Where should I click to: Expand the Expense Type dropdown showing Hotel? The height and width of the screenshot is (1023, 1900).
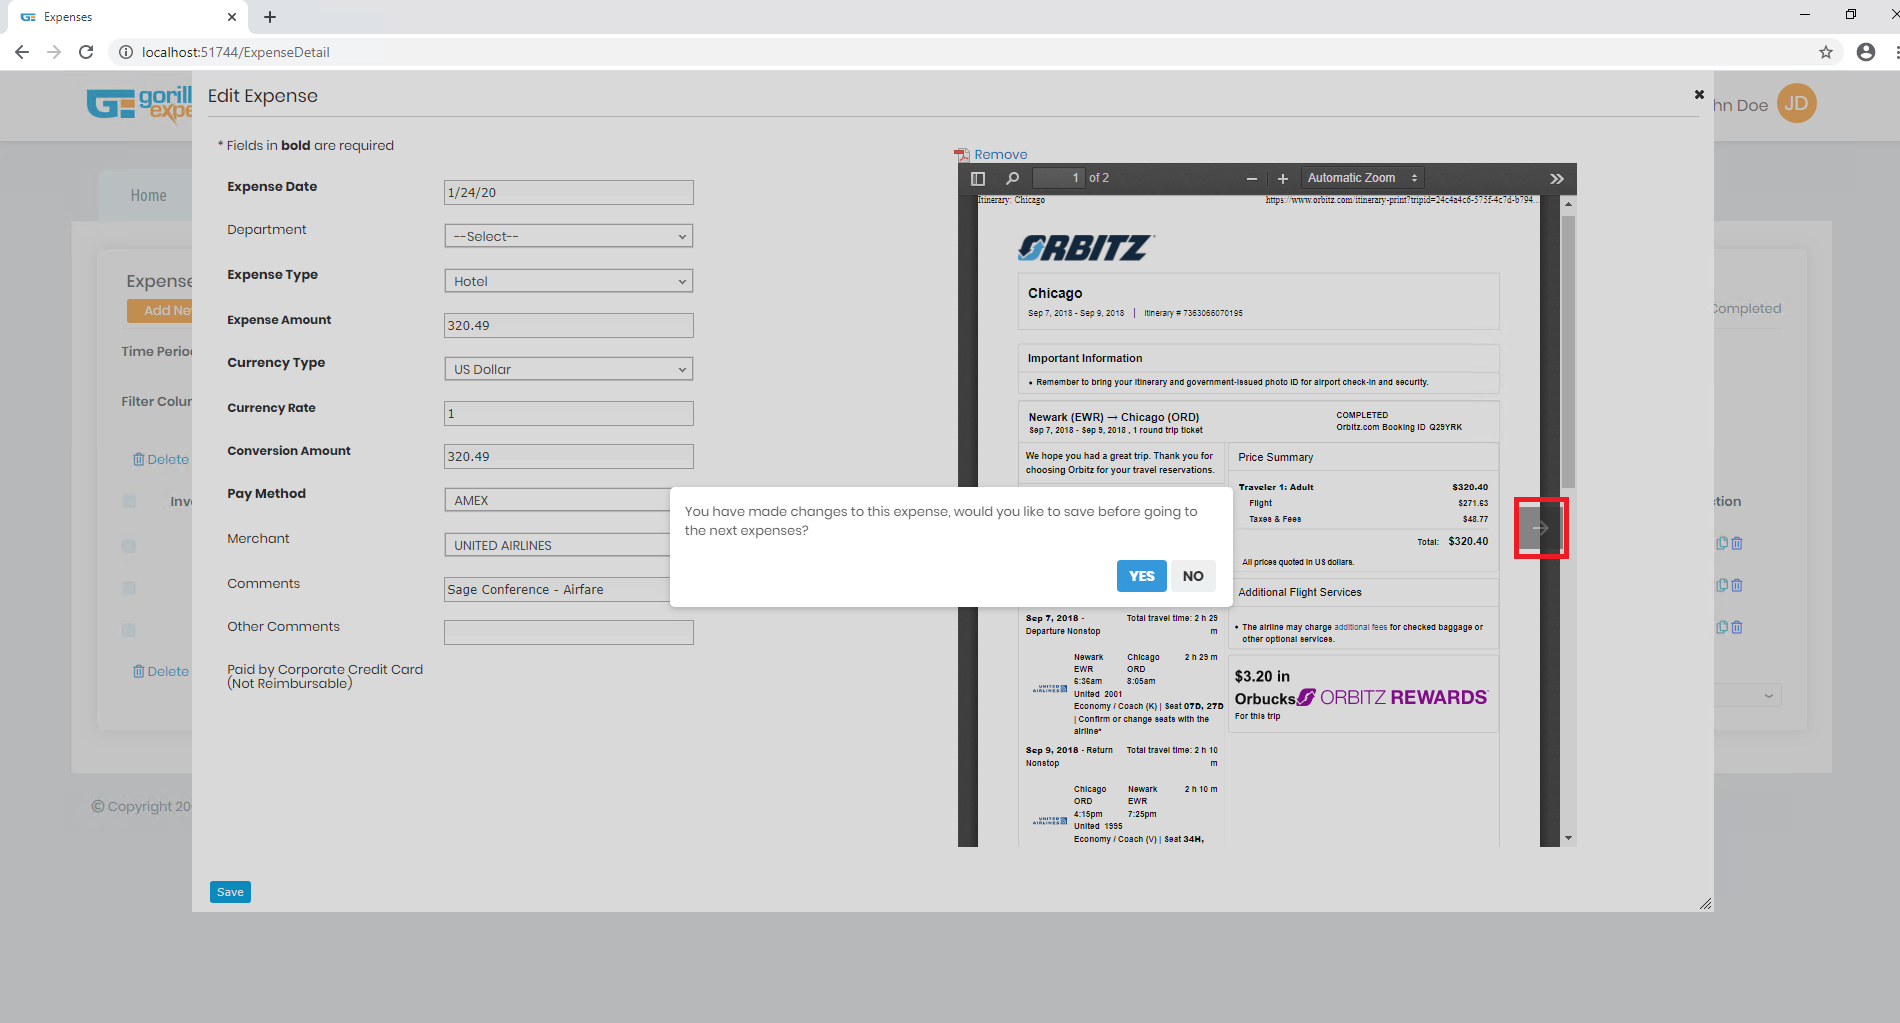pos(568,282)
